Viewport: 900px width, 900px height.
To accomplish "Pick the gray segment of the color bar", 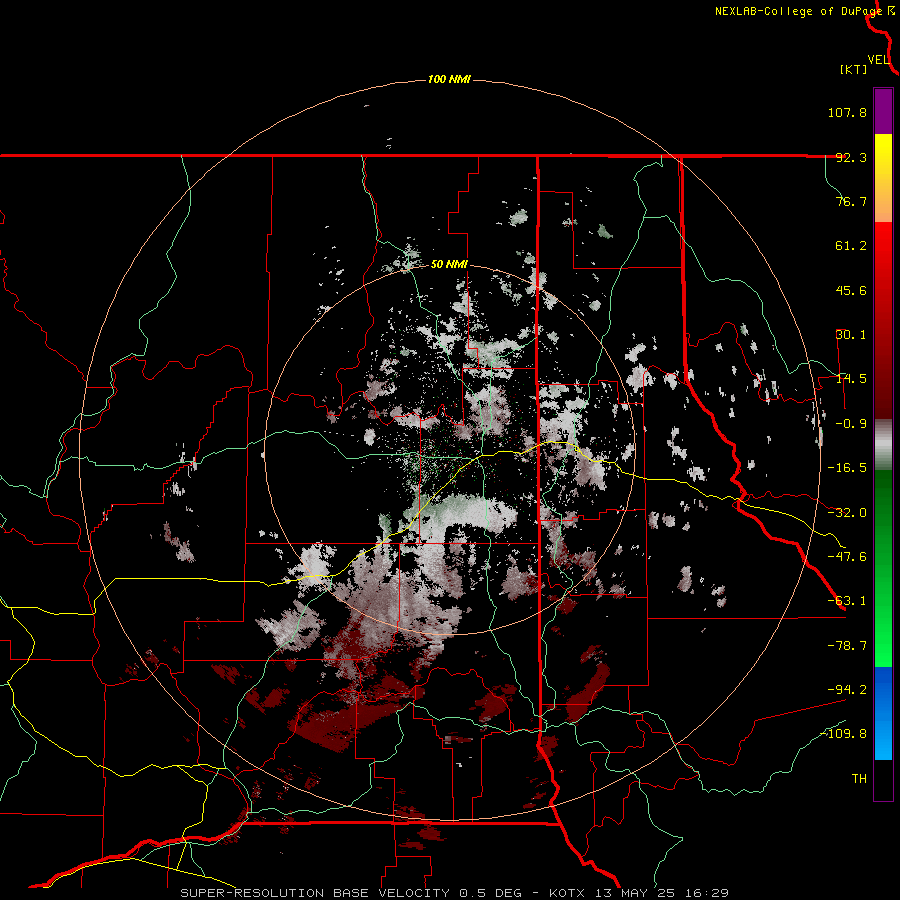I will 883,445.
